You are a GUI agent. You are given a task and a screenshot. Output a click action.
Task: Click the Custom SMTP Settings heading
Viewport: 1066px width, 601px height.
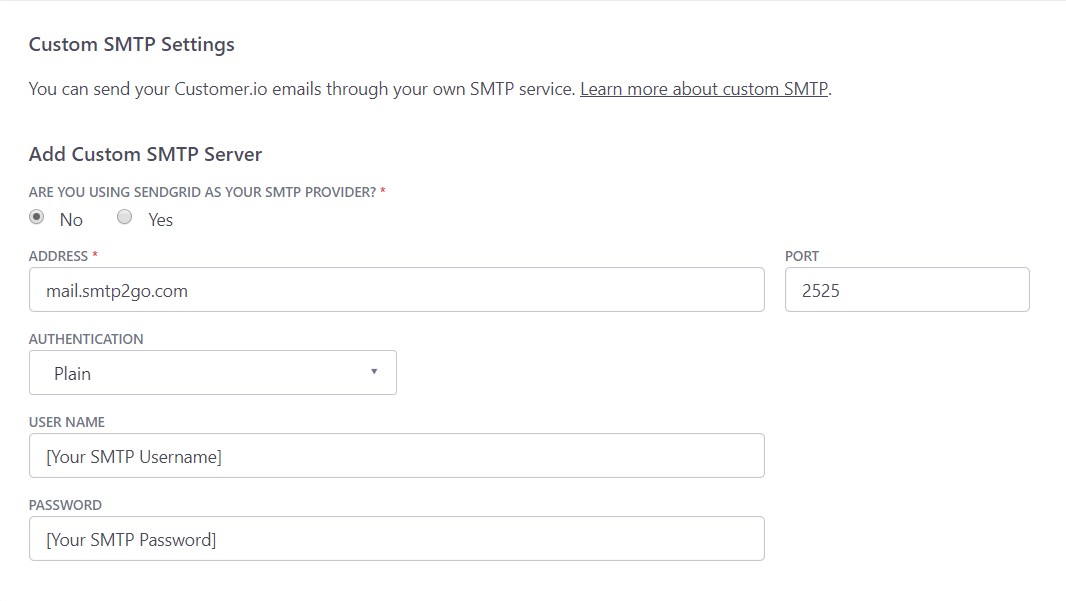(132, 44)
